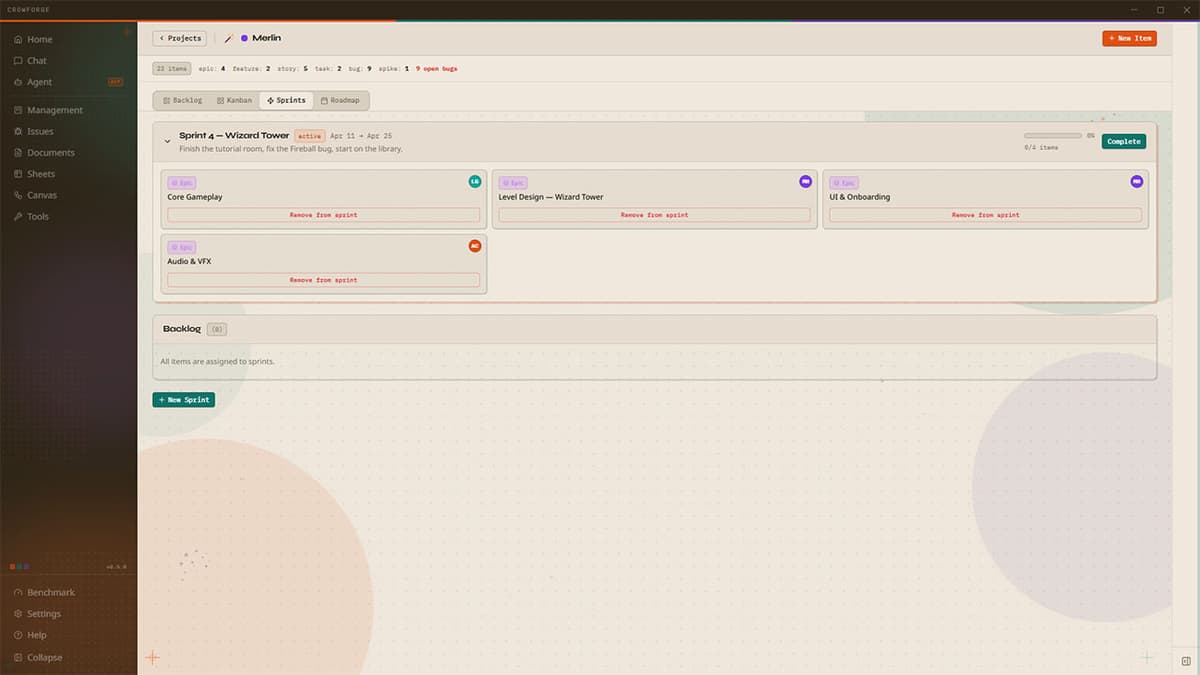The height and width of the screenshot is (675, 1200).
Task: Click the 'bug: 9' count
Action: (x=360, y=69)
